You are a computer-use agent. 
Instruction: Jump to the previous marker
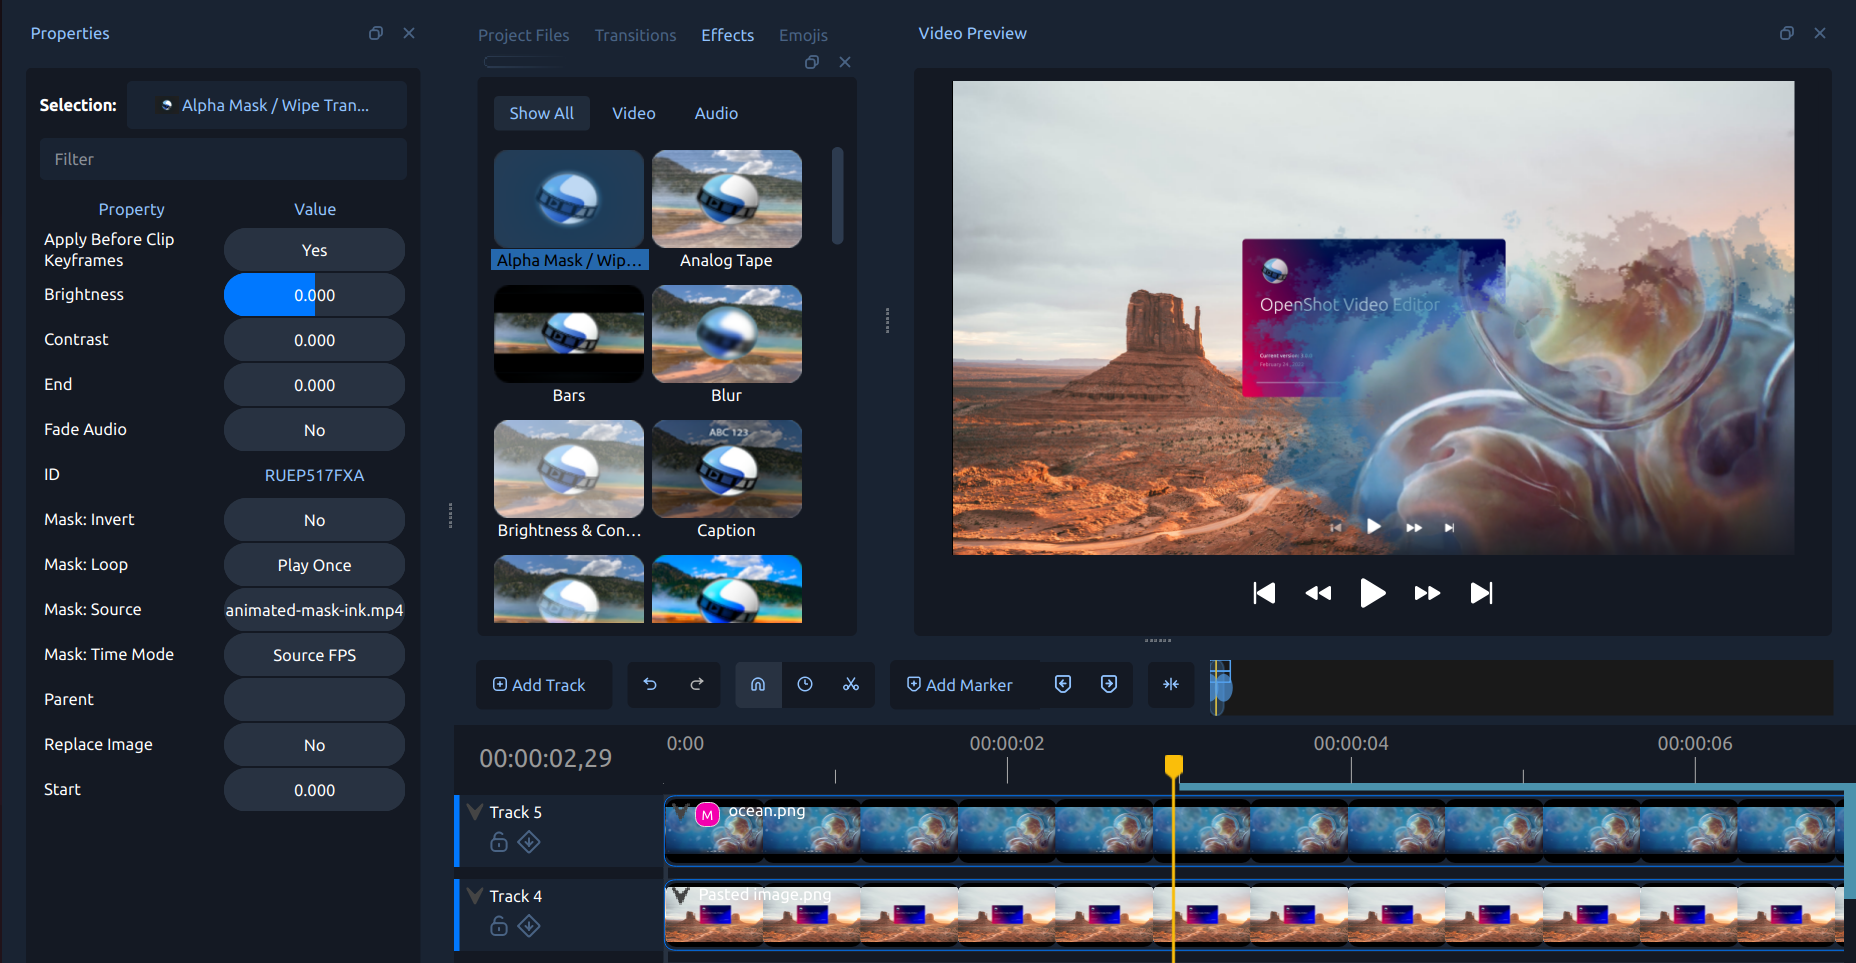pos(1062,684)
